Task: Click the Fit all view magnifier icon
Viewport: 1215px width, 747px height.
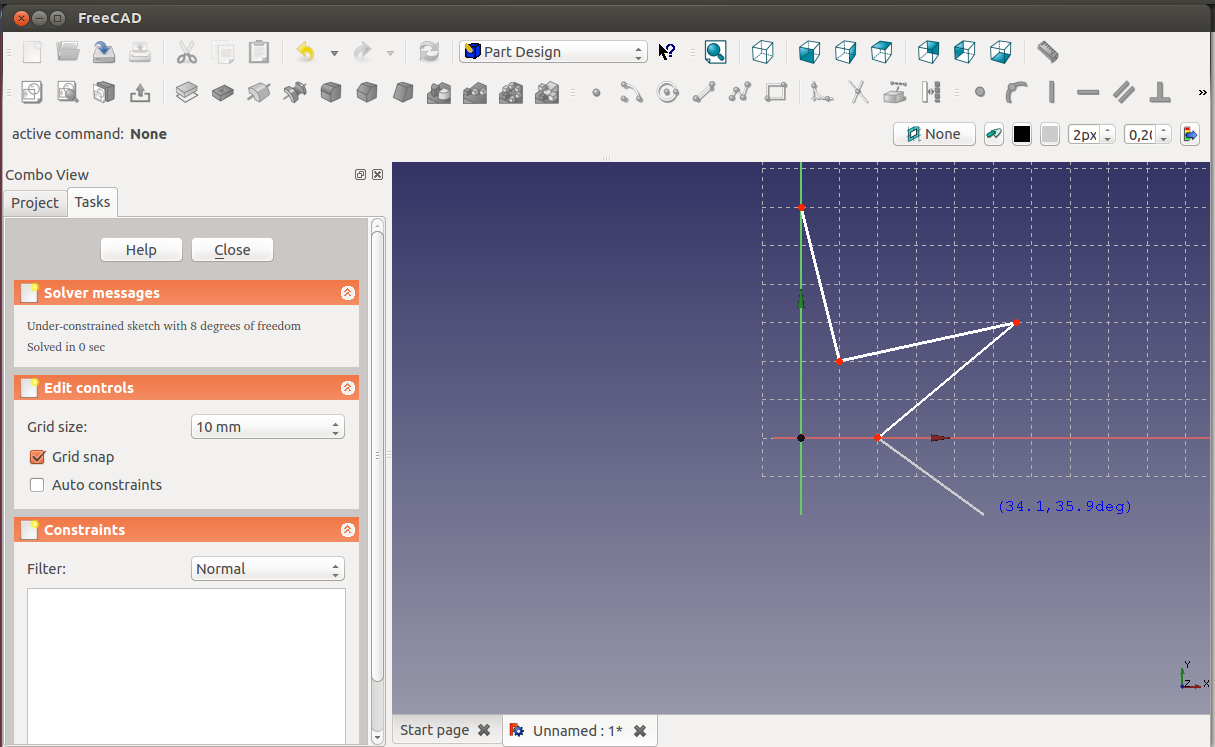Action: tap(715, 52)
